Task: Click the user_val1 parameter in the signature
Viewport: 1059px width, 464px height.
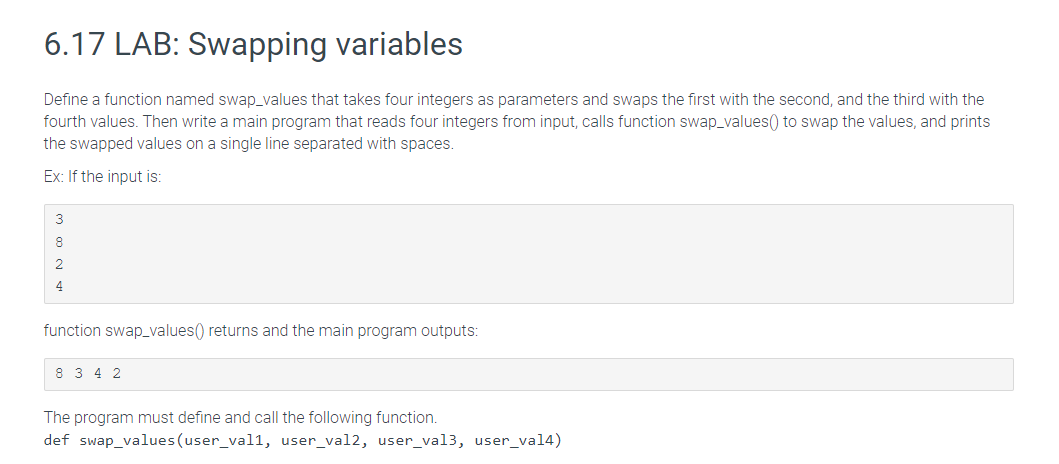Action: 225,441
